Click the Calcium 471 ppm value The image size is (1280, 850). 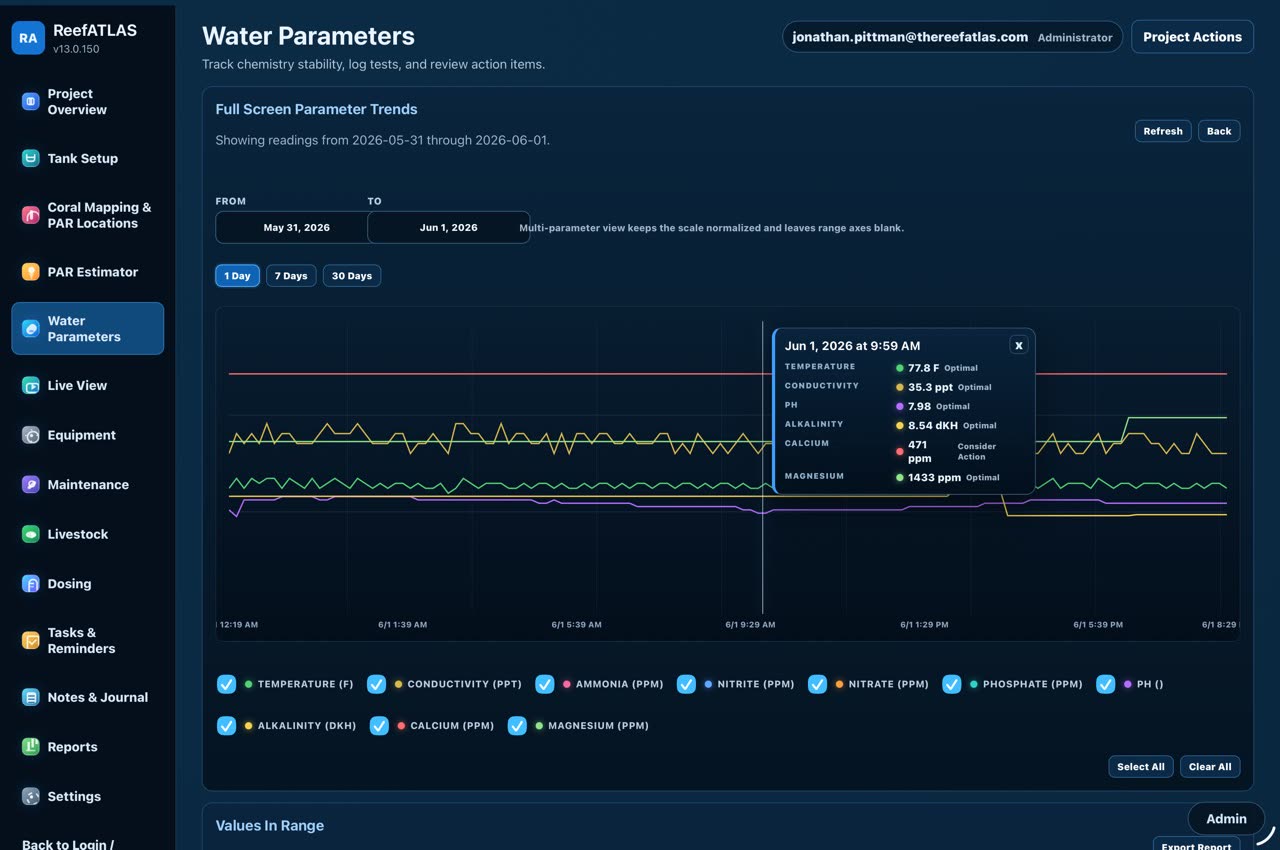918,451
